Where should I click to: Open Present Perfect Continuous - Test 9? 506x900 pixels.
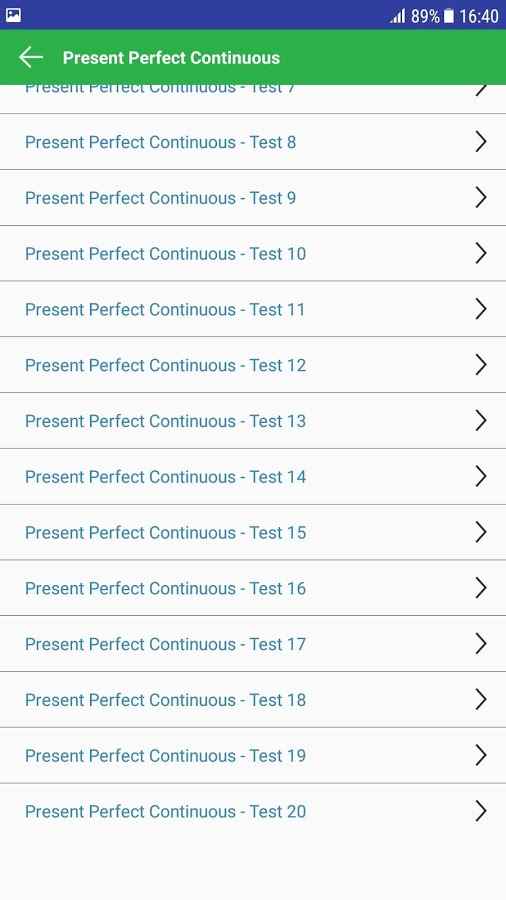tap(253, 197)
